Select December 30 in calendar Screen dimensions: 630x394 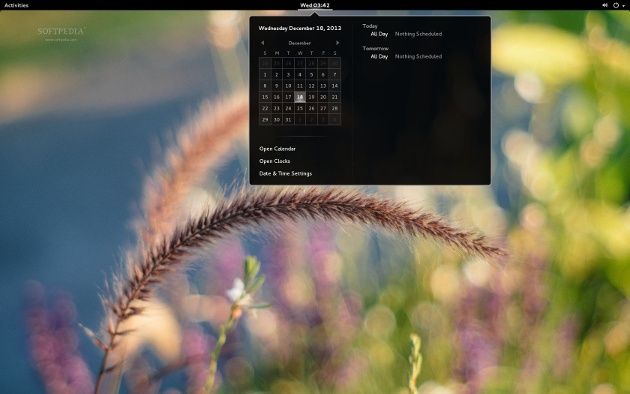click(276, 120)
